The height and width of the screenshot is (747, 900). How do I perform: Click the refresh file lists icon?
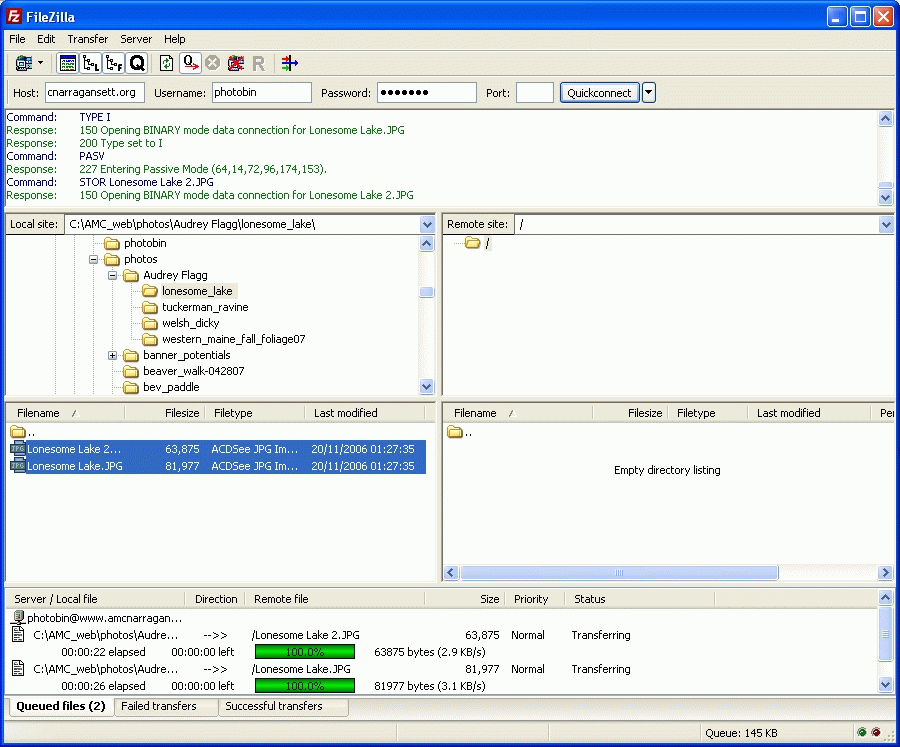(166, 63)
